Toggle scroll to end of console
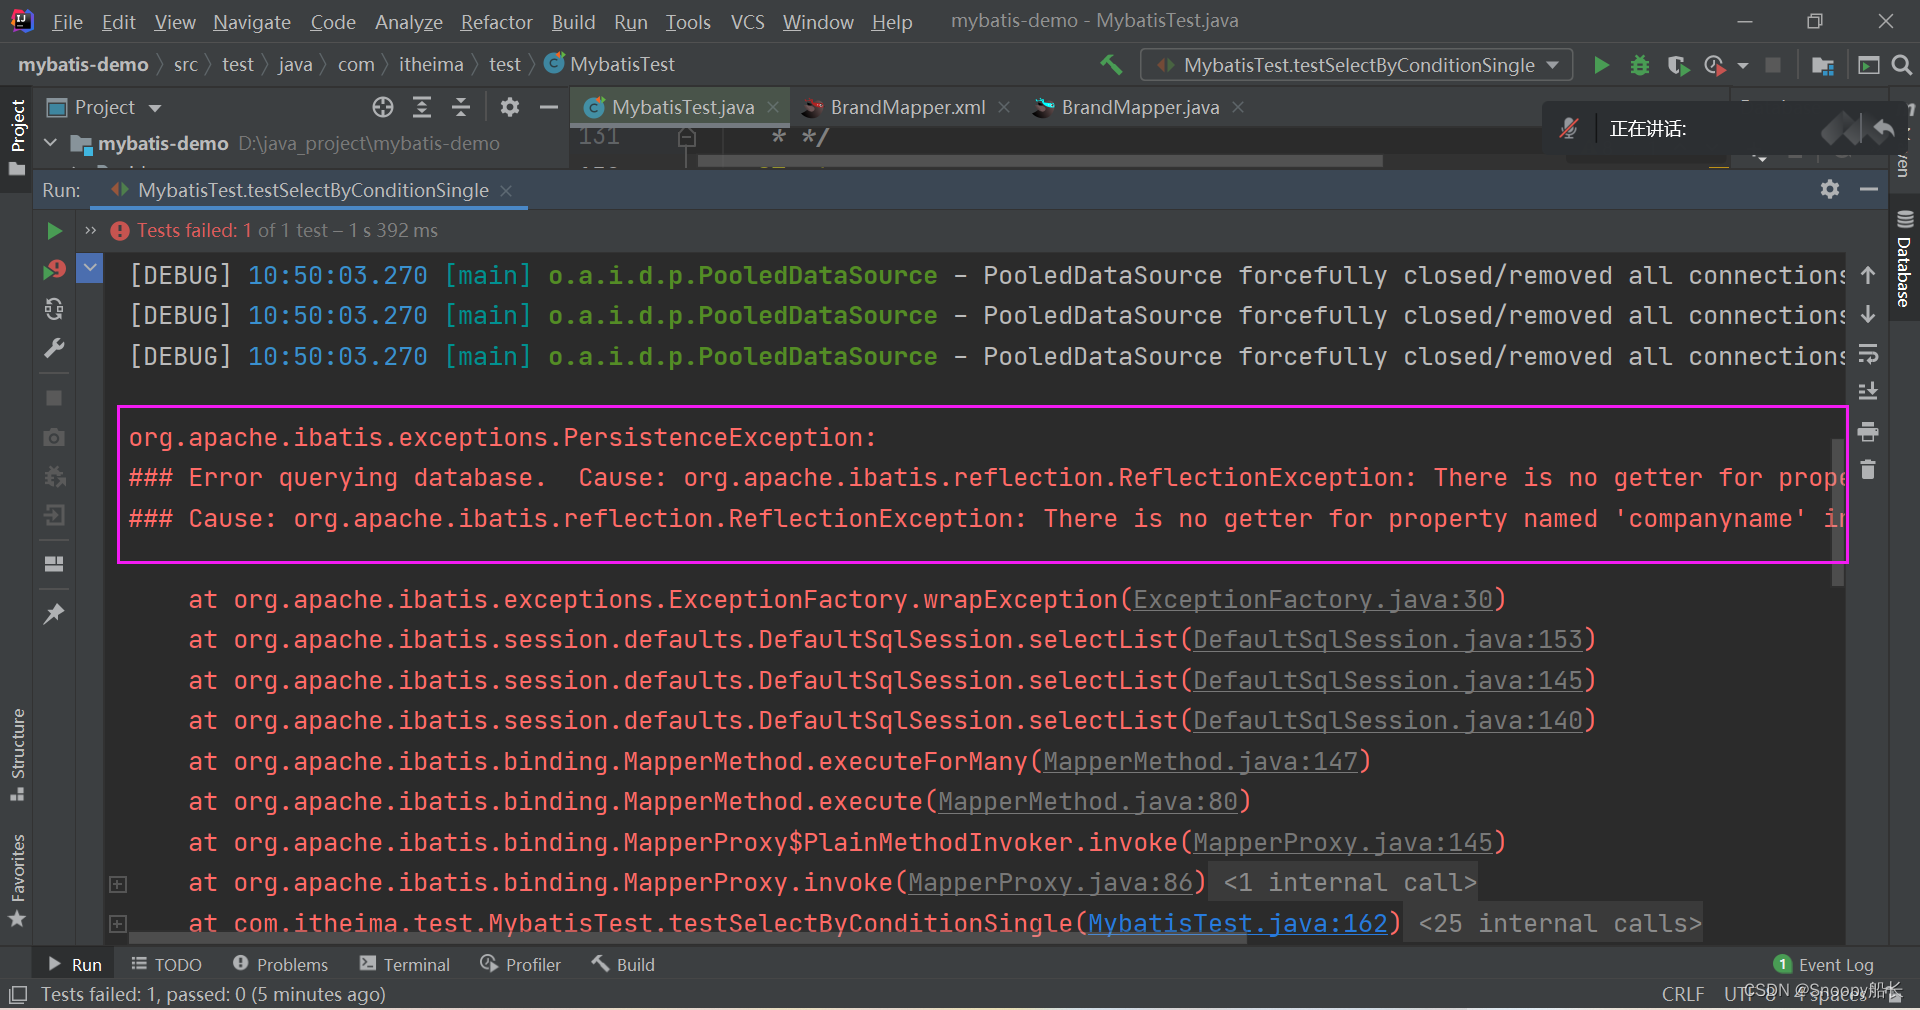The image size is (1920, 1010). click(x=1868, y=392)
